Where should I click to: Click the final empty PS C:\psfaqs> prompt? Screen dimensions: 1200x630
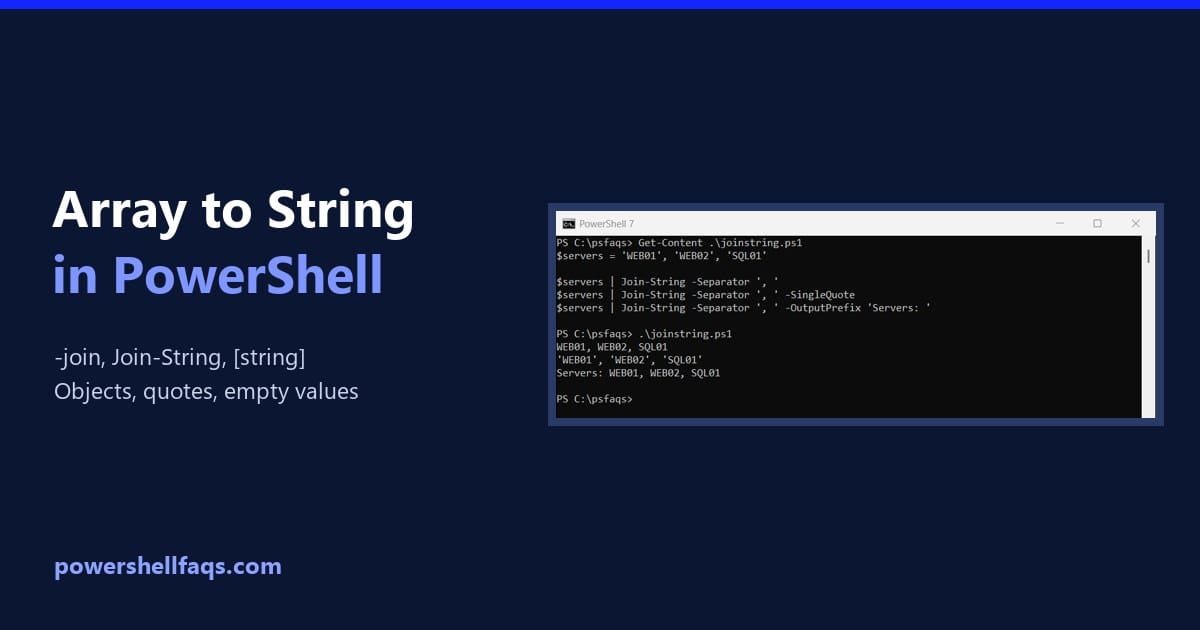click(595, 399)
